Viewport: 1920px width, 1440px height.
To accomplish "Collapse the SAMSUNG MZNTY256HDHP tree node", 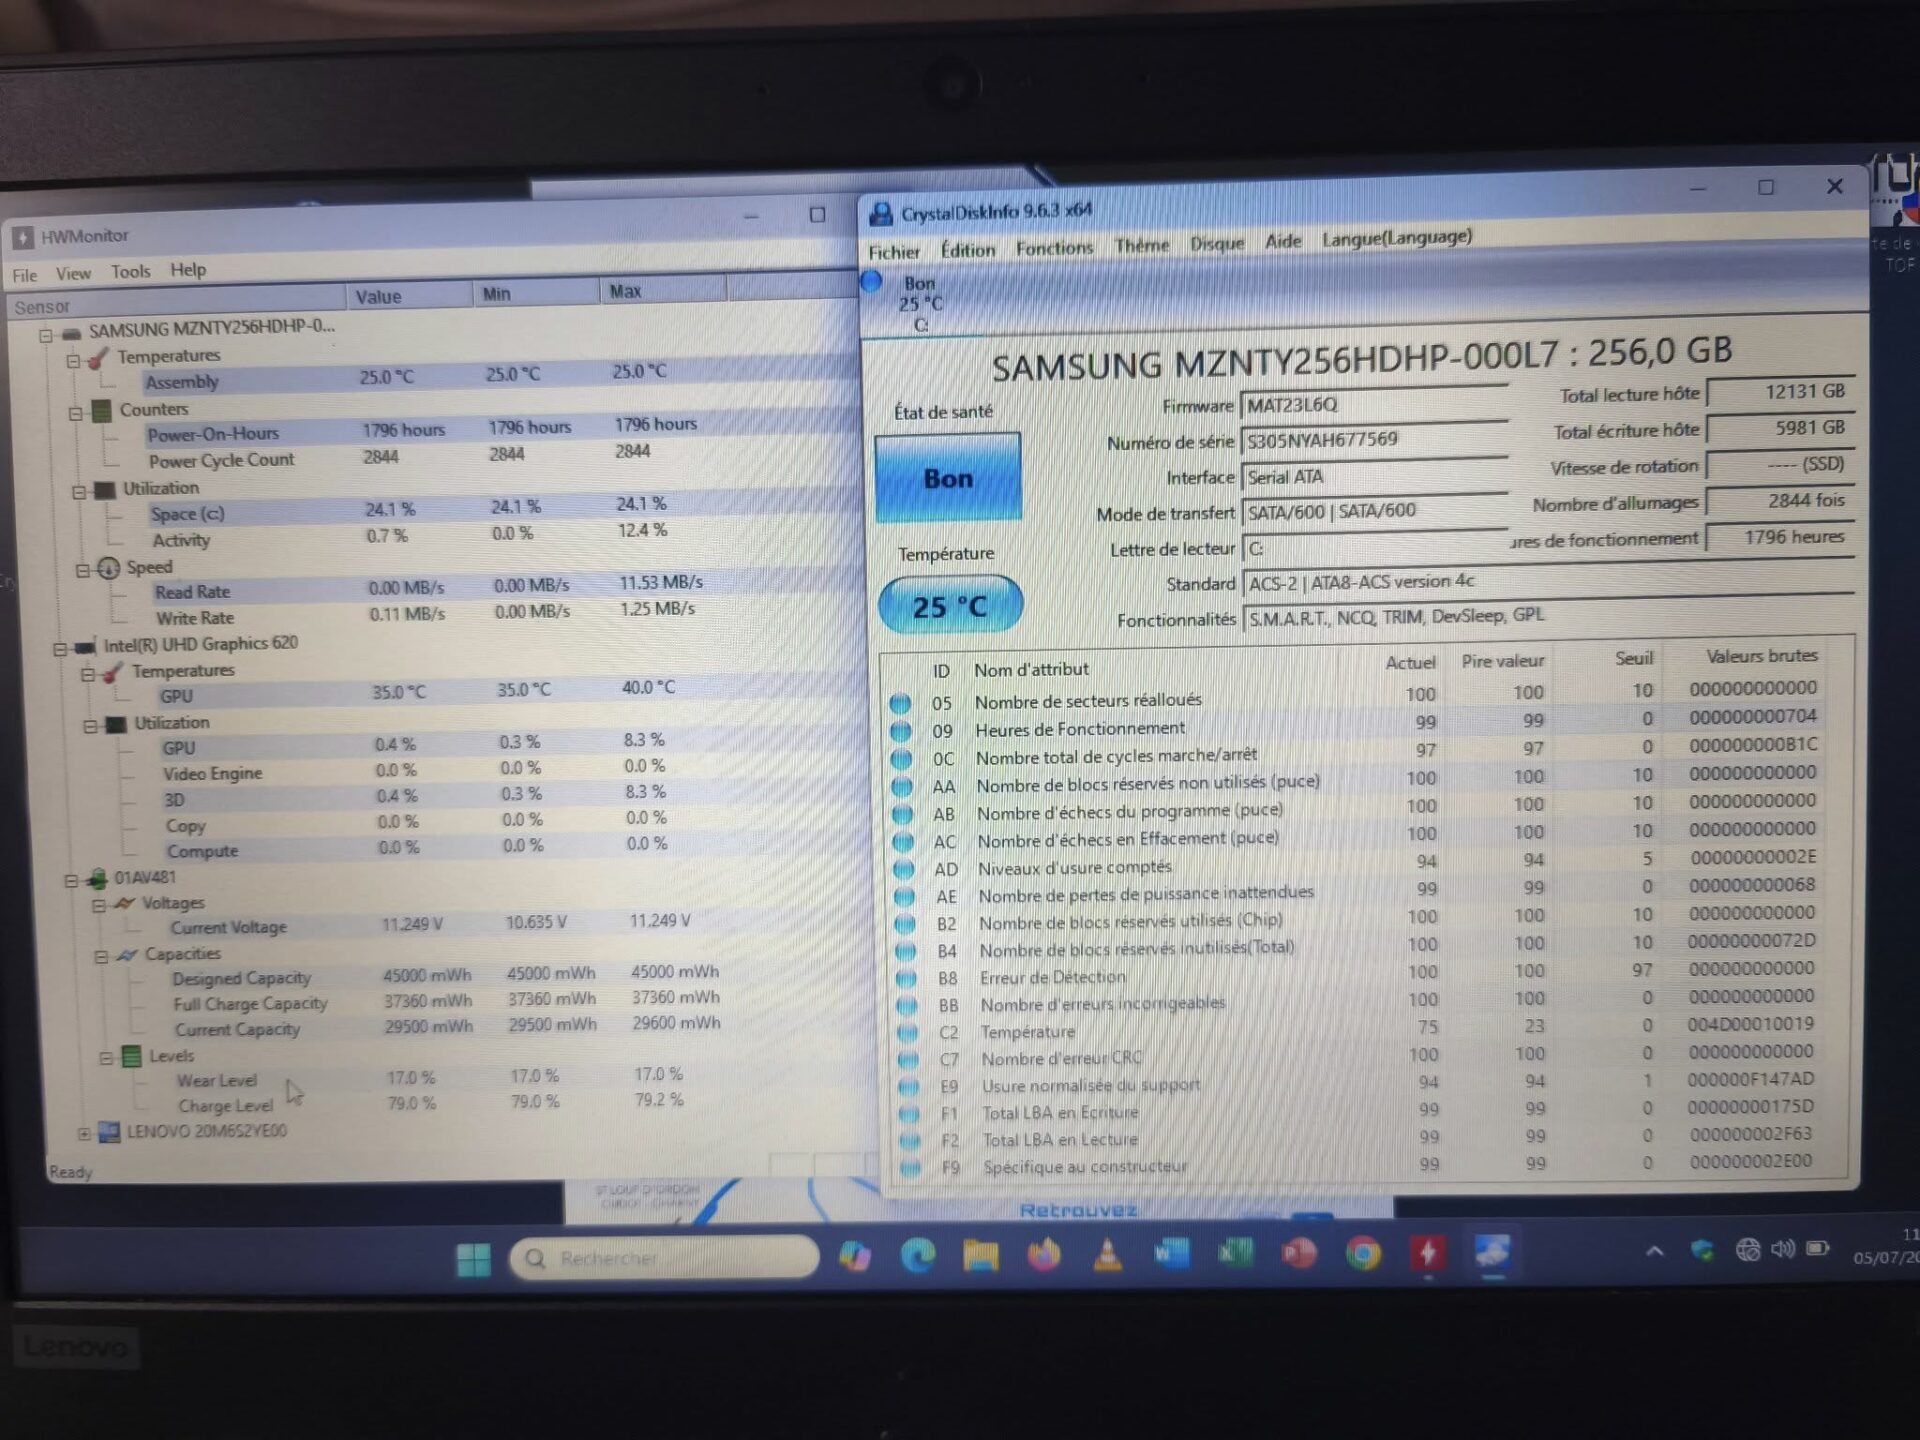I will (46, 335).
